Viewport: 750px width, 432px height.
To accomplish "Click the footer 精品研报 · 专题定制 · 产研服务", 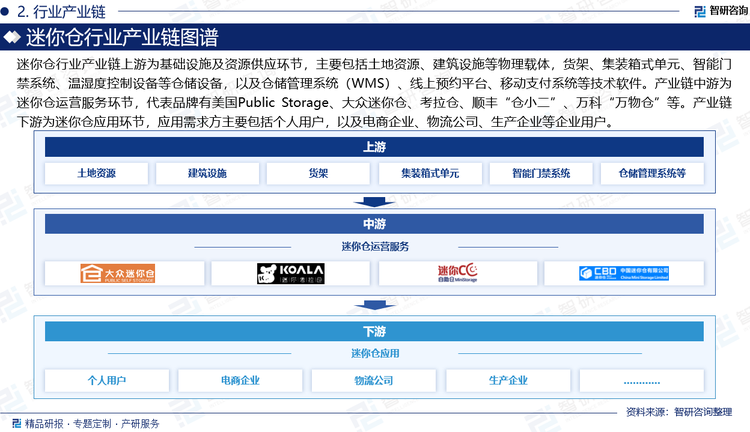I will [x=92, y=423].
